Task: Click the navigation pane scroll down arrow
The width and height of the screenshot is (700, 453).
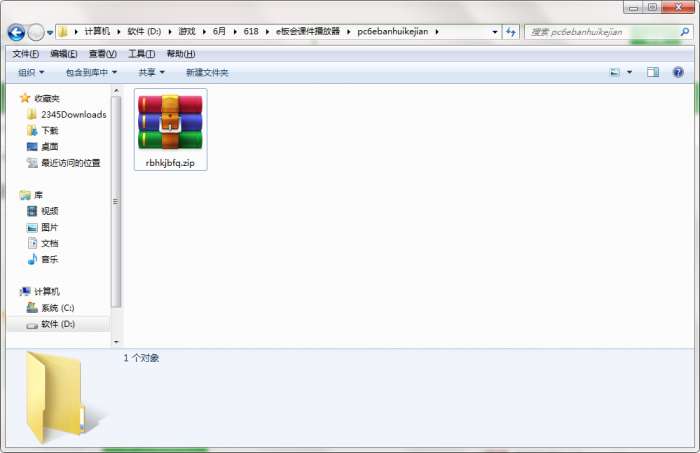Action: (x=116, y=342)
